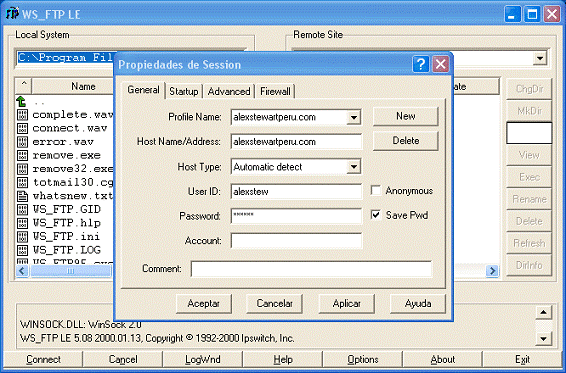
Task: Click sort toggle in local list header
Action: pyautogui.click(x=24, y=86)
